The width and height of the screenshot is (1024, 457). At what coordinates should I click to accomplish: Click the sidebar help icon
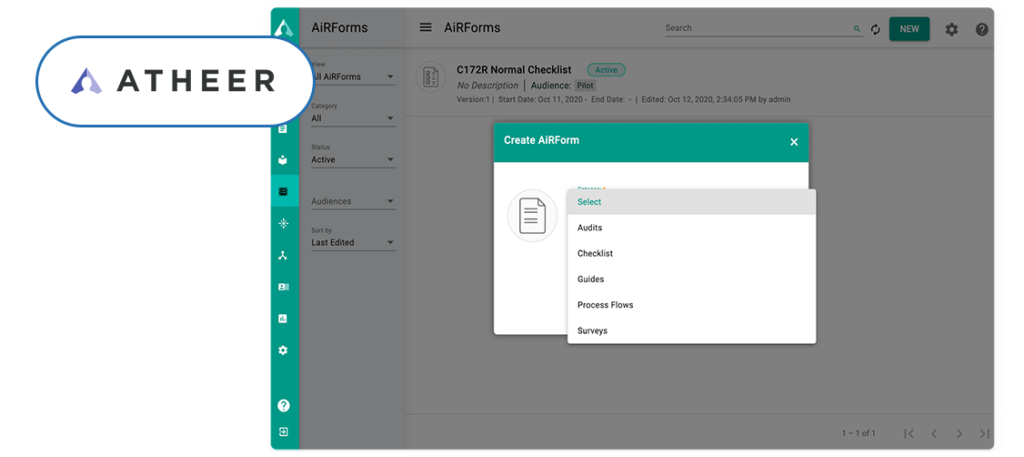coord(283,405)
